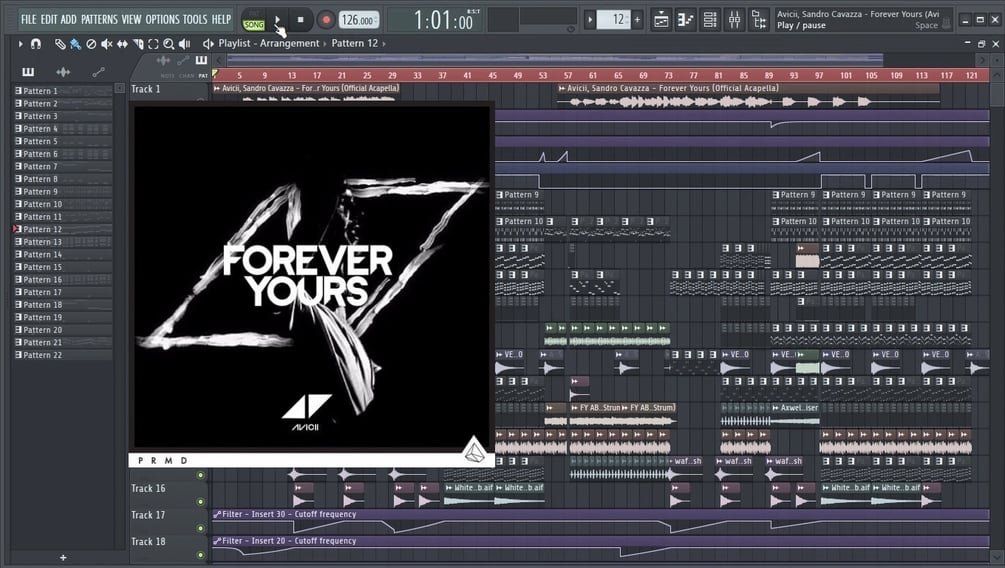Viewport: 1005px width, 568px height.
Task: Stop playback with the Stop button
Action: click(x=301, y=20)
